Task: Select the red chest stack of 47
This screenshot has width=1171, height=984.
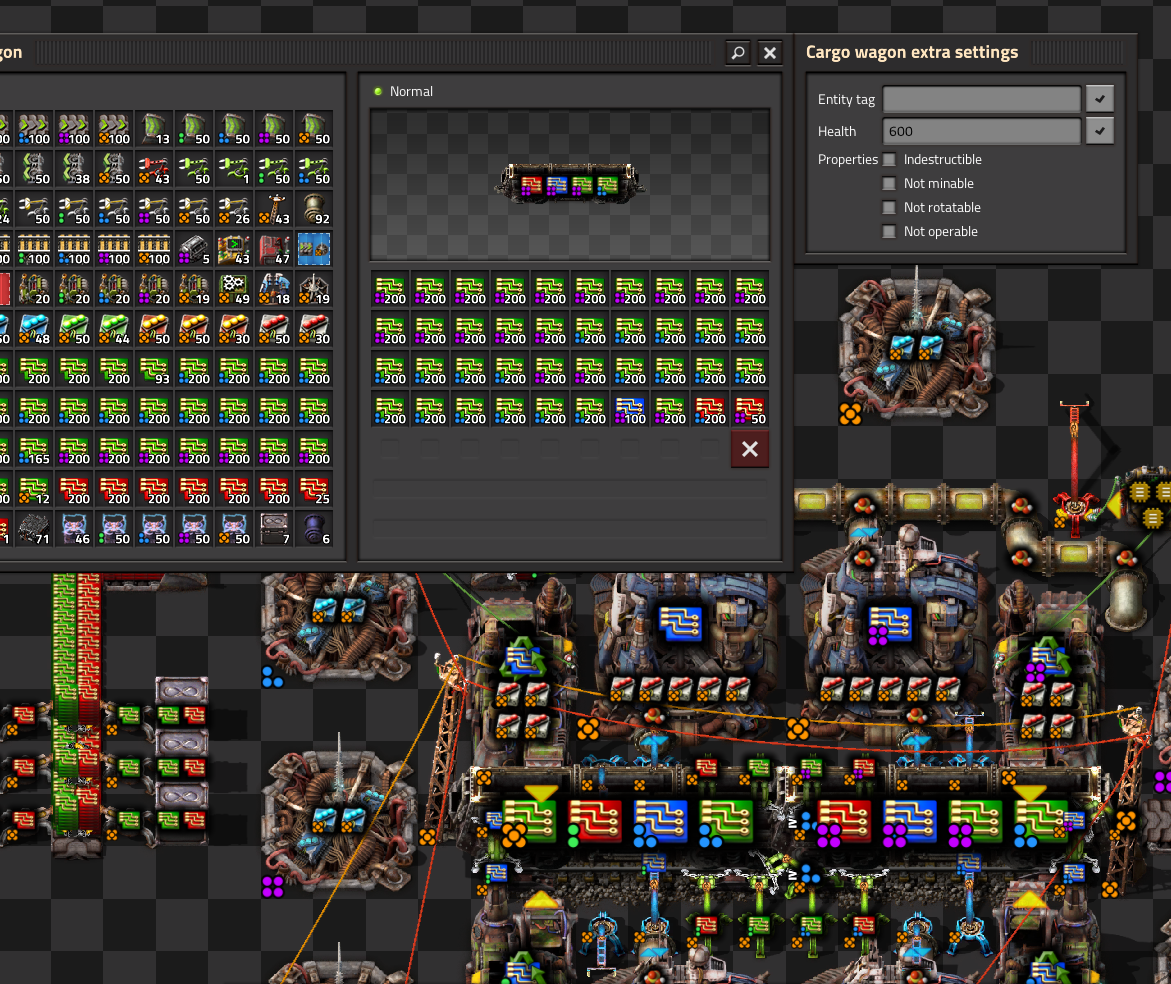Action: point(274,249)
